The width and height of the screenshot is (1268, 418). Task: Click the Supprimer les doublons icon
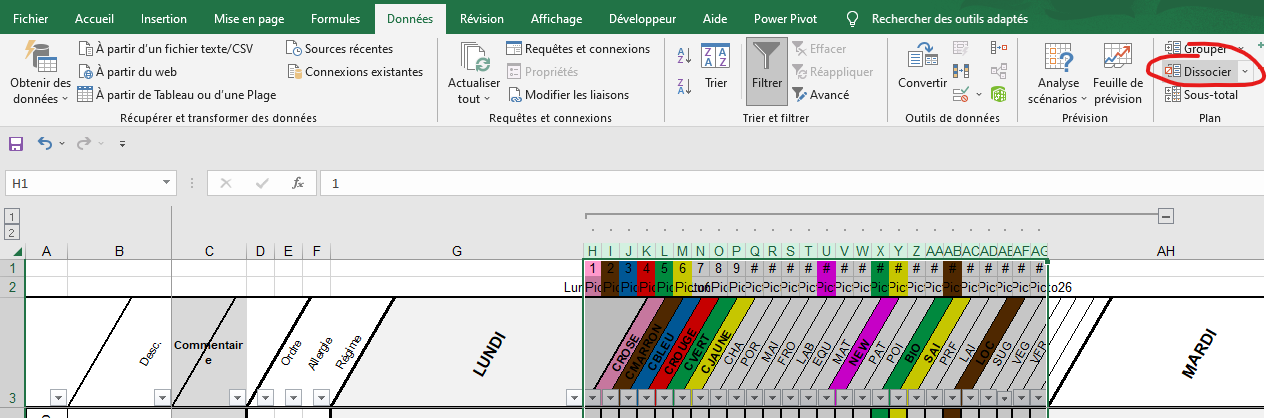[x=962, y=72]
